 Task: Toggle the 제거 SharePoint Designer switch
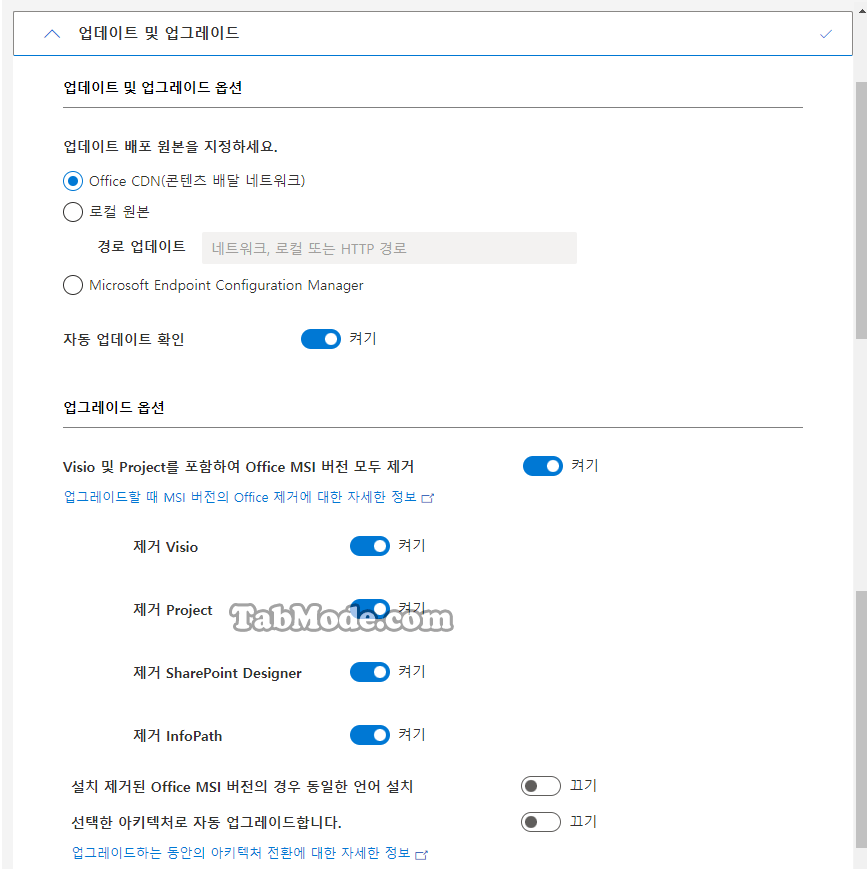[x=370, y=672]
